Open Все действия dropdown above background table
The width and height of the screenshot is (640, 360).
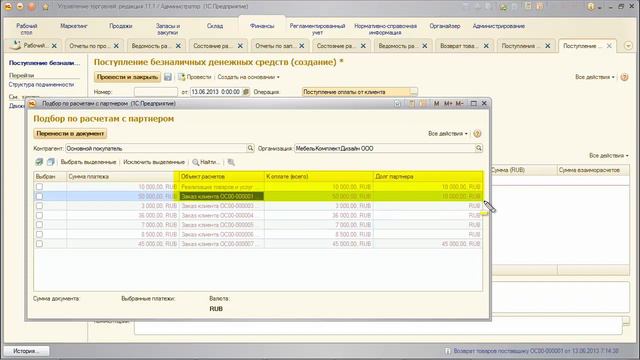click(609, 156)
